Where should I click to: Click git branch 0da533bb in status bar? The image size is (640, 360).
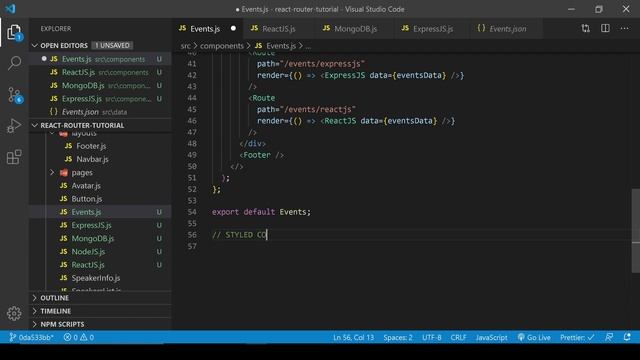point(31,337)
